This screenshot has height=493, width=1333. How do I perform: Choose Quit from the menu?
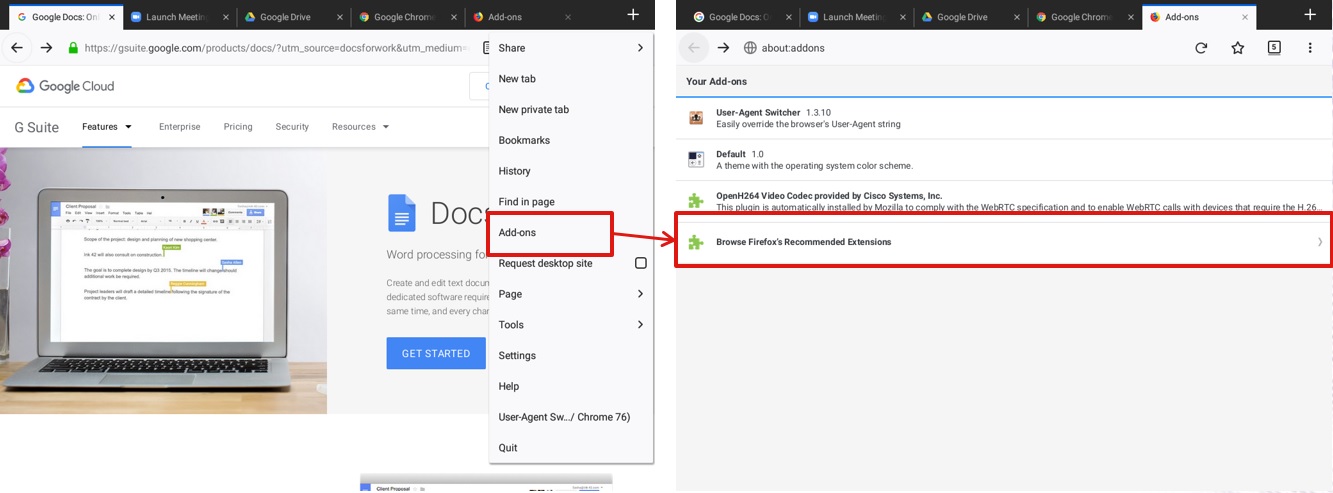[x=571, y=448]
